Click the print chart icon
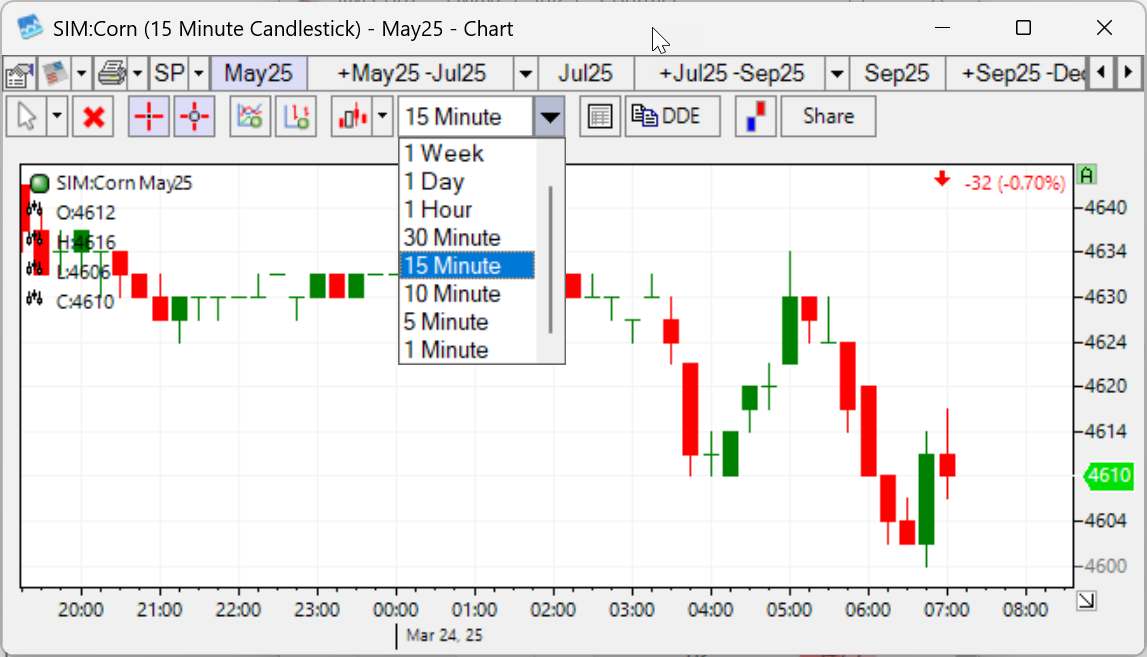 click(x=112, y=74)
